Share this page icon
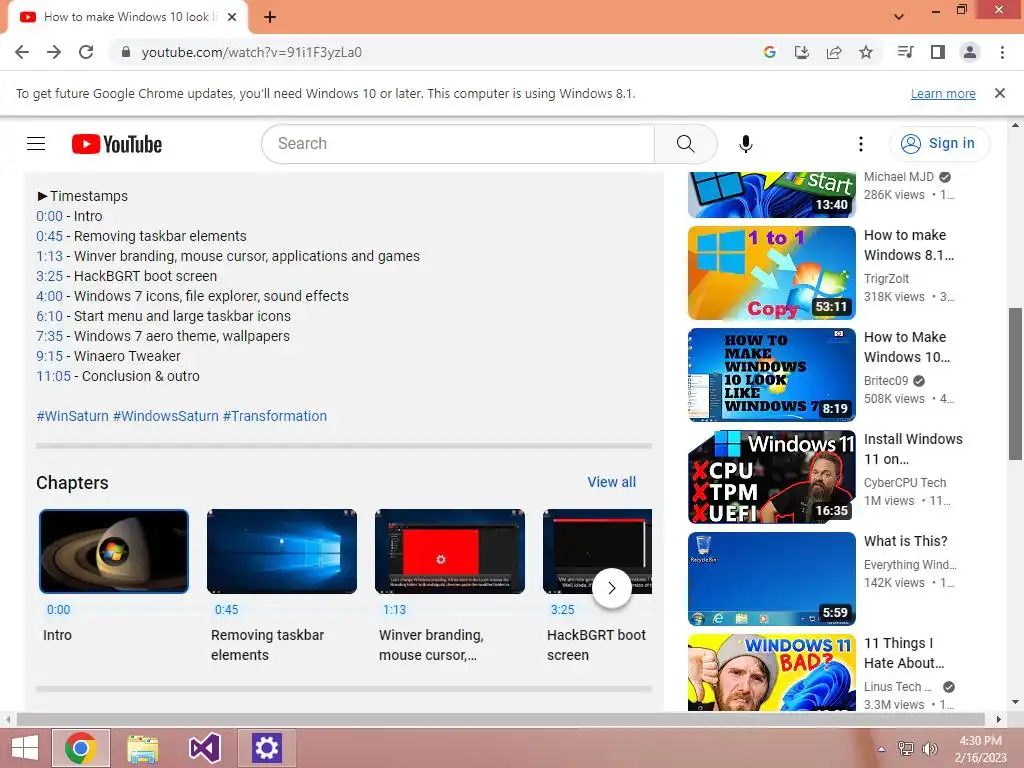Viewport: 1024px width, 768px height. 834,52
